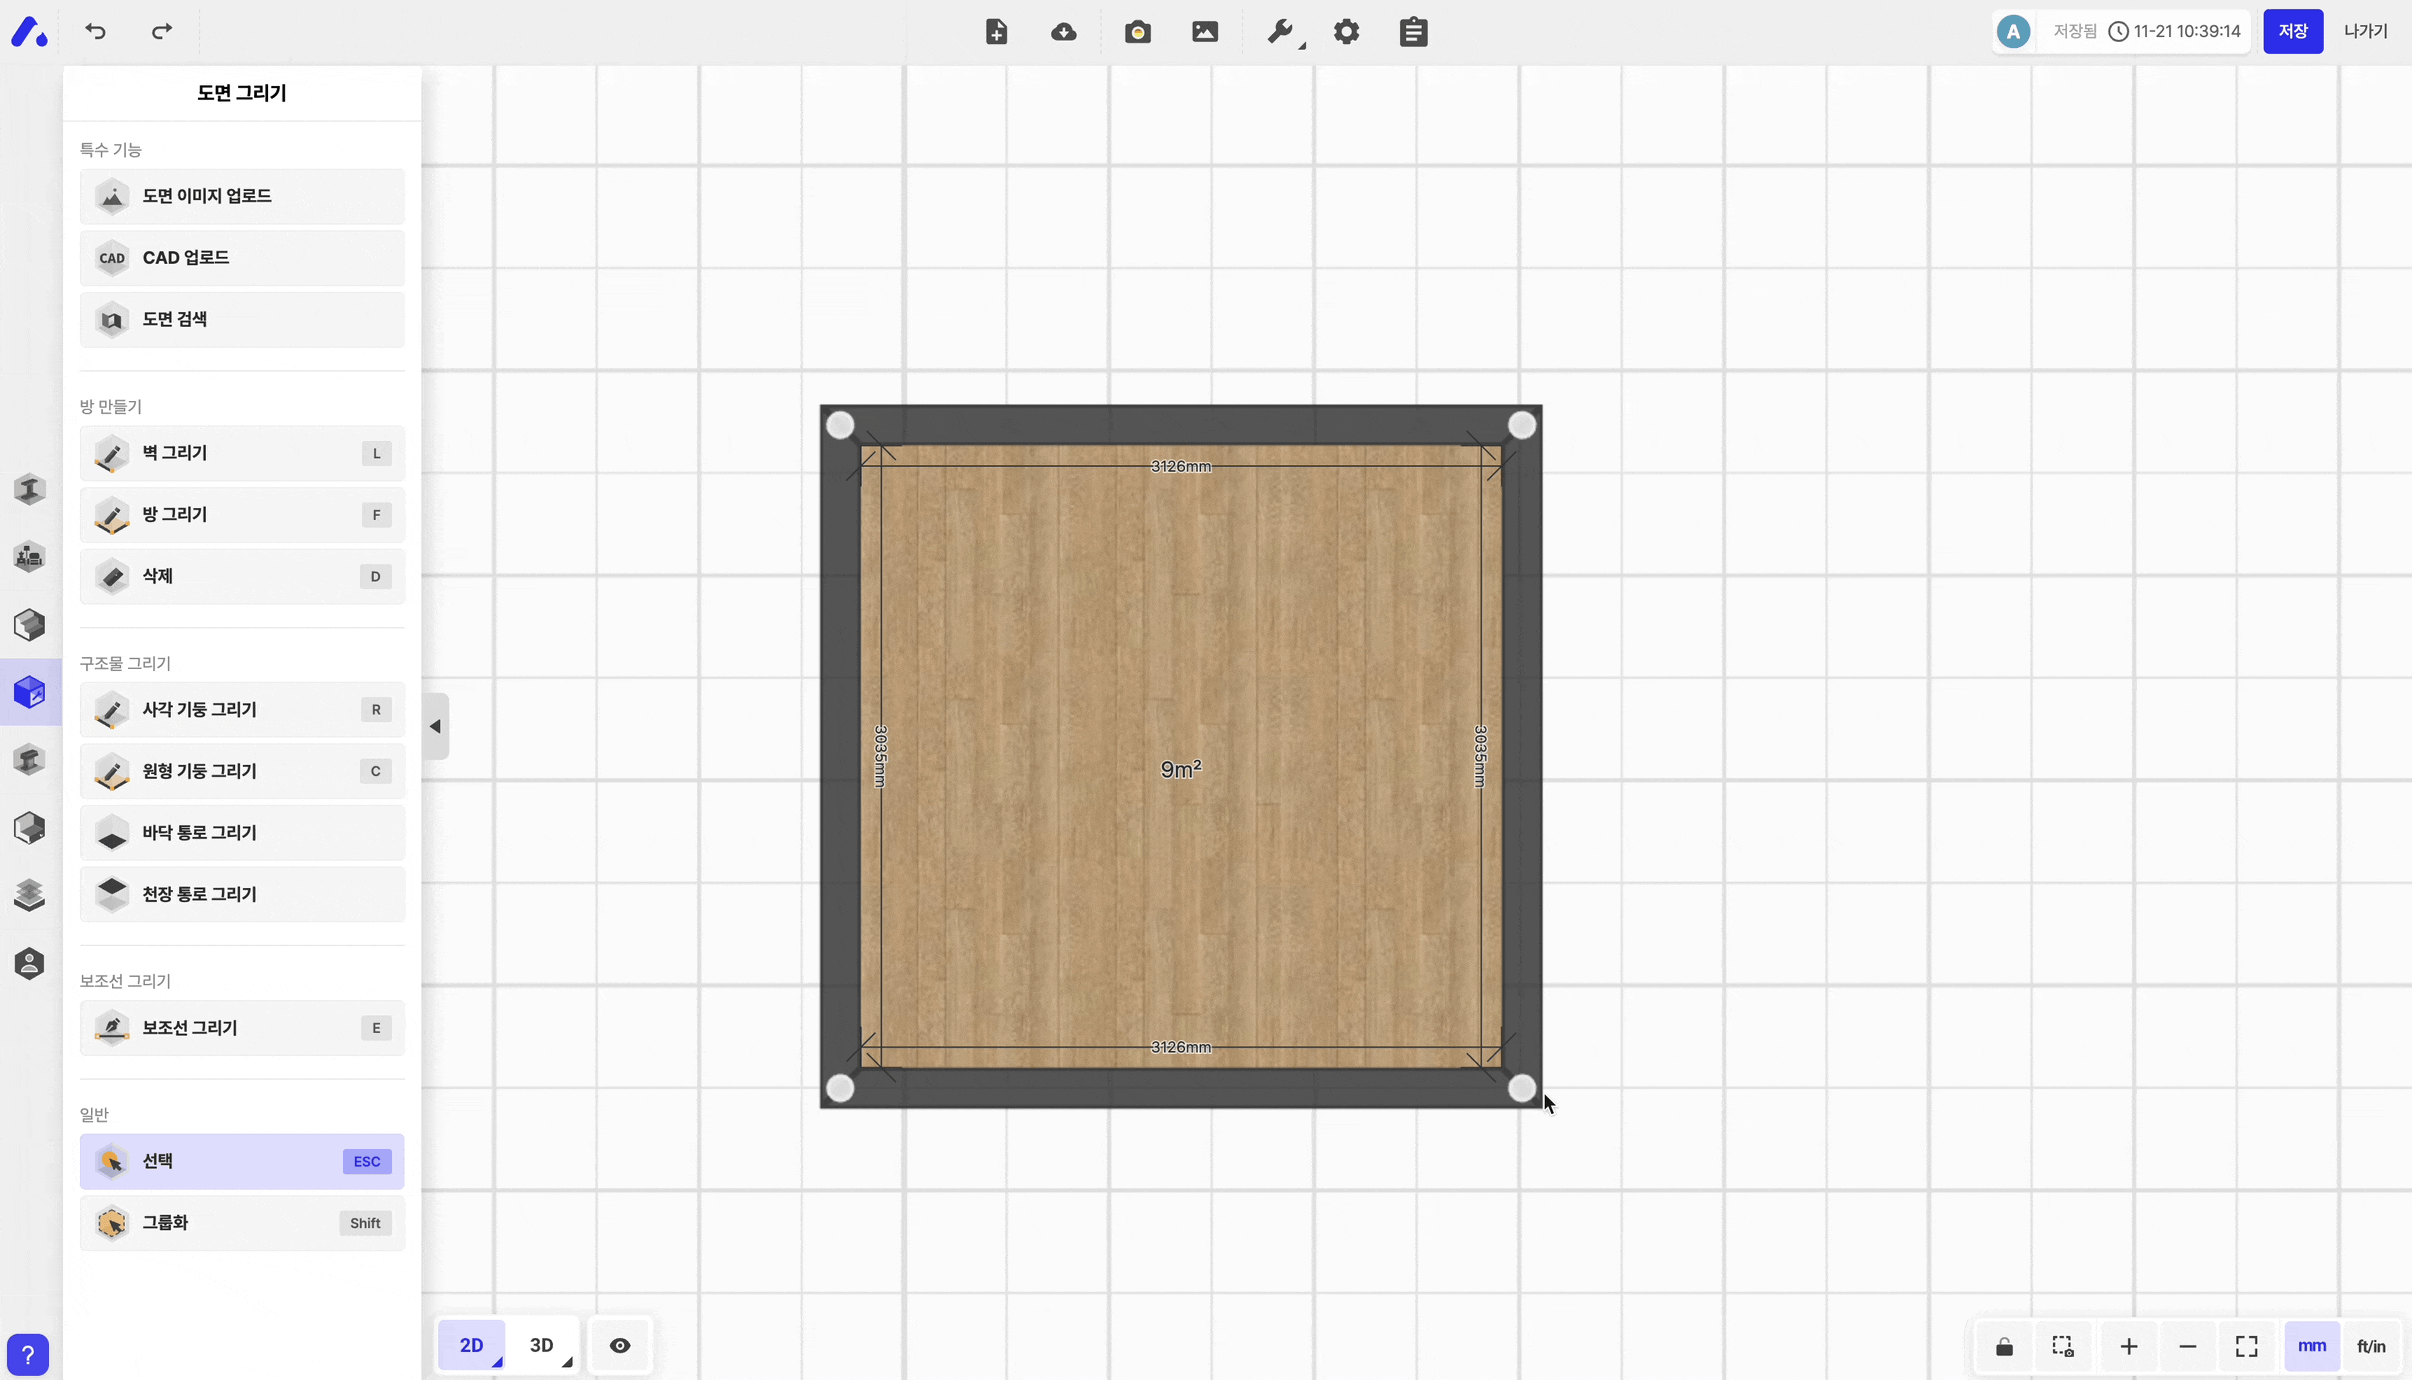Click the clipboard list icon
Screen dimensions: 2412x1380
click(1413, 32)
